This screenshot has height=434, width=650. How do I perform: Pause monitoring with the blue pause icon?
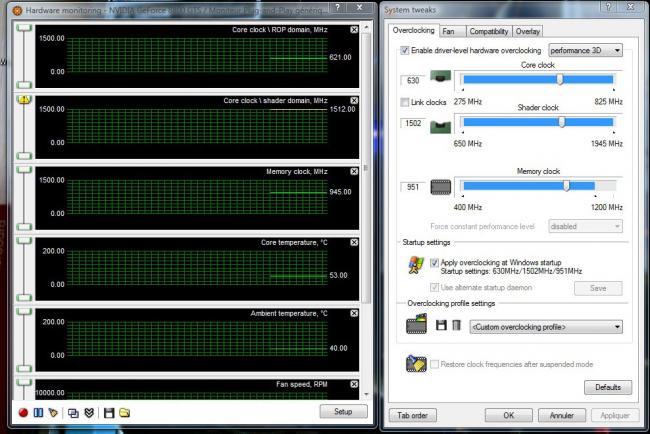pos(38,412)
